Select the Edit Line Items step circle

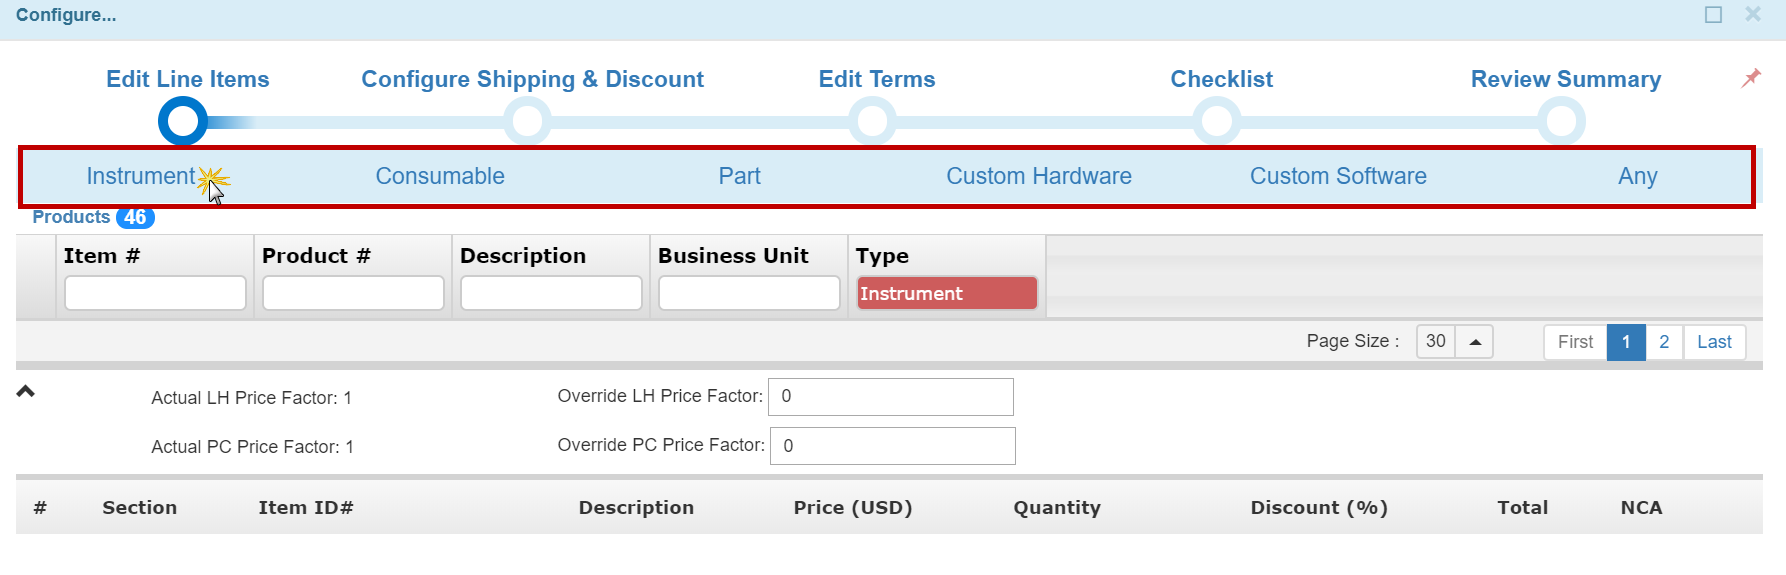[x=183, y=122]
